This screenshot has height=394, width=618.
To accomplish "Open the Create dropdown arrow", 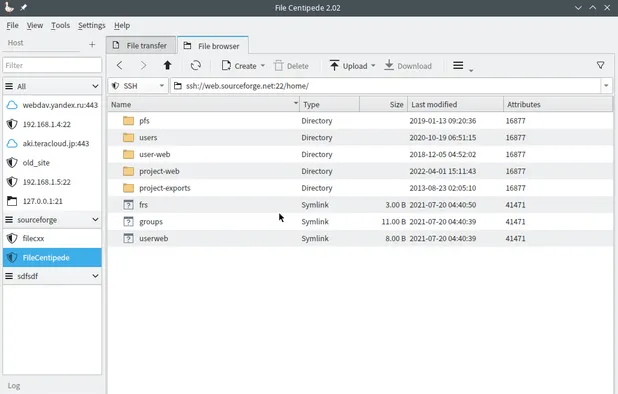I will pos(262,66).
